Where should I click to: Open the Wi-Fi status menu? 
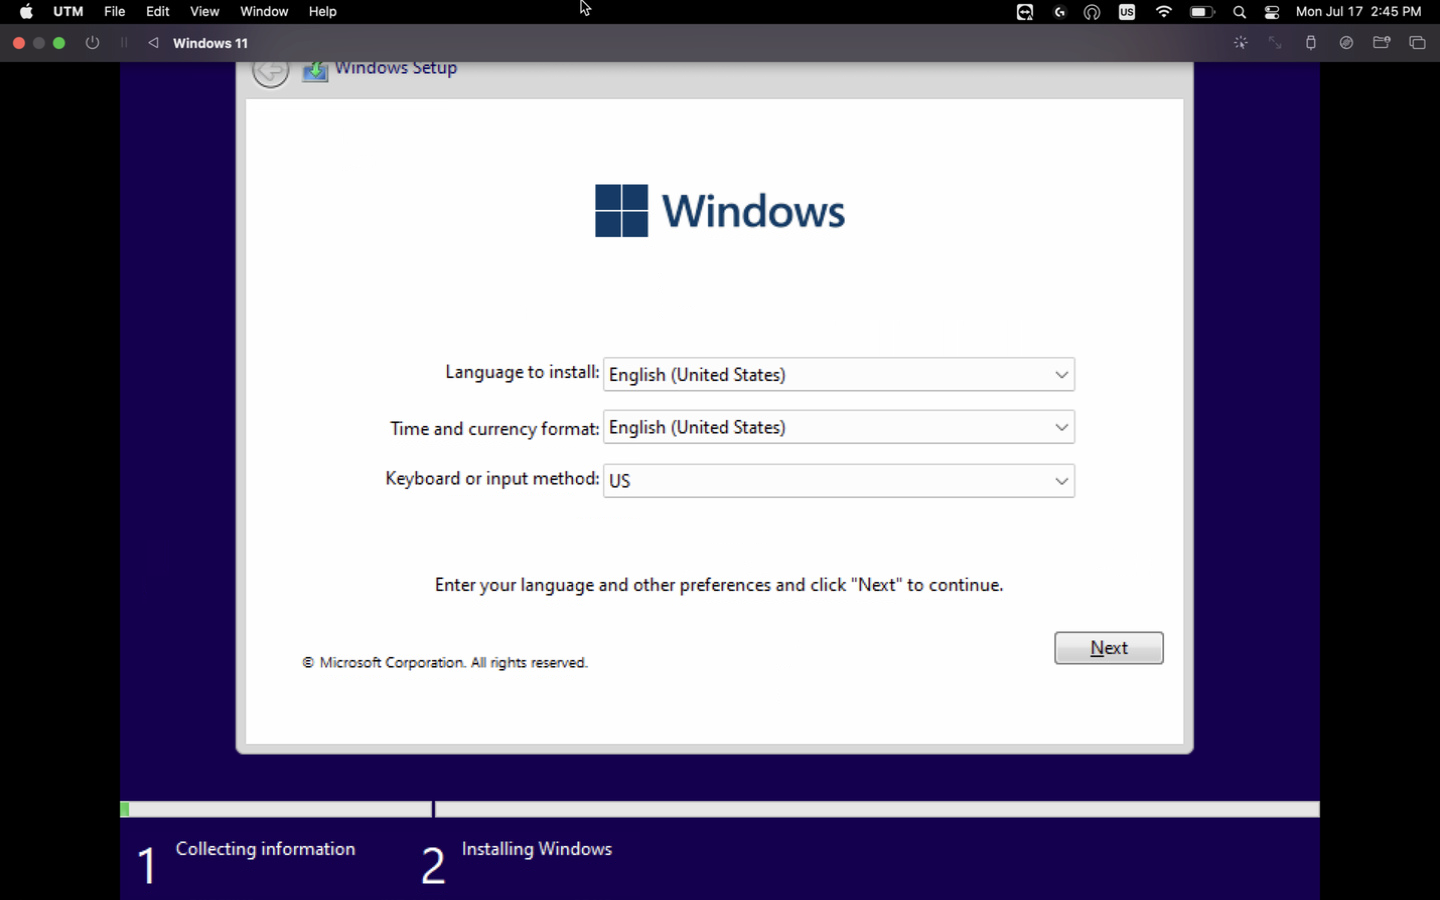[x=1164, y=12]
